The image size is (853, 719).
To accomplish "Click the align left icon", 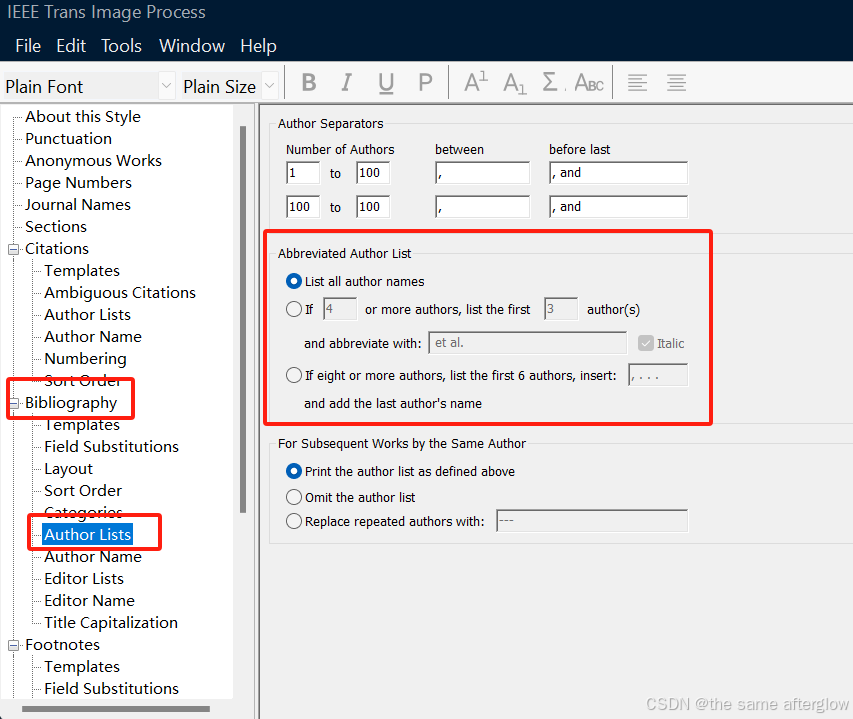I will (637, 83).
